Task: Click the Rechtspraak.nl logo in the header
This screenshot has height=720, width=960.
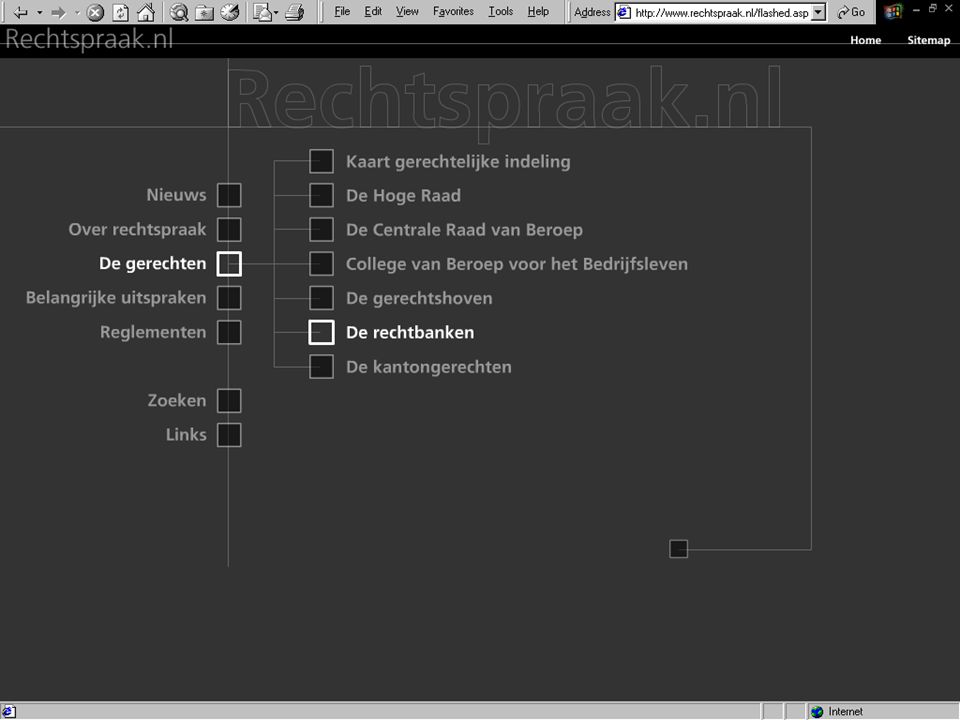Action: (x=89, y=39)
